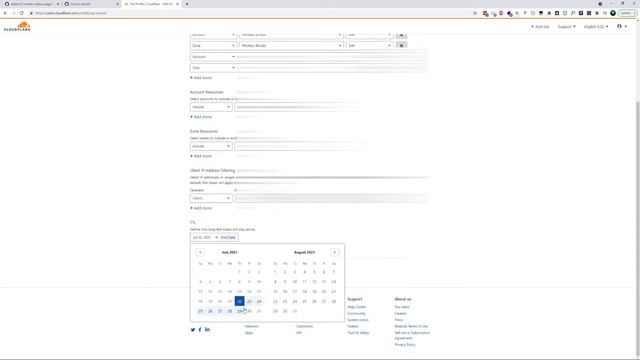Click Add site in header
The width and height of the screenshot is (640, 360).
(540, 27)
